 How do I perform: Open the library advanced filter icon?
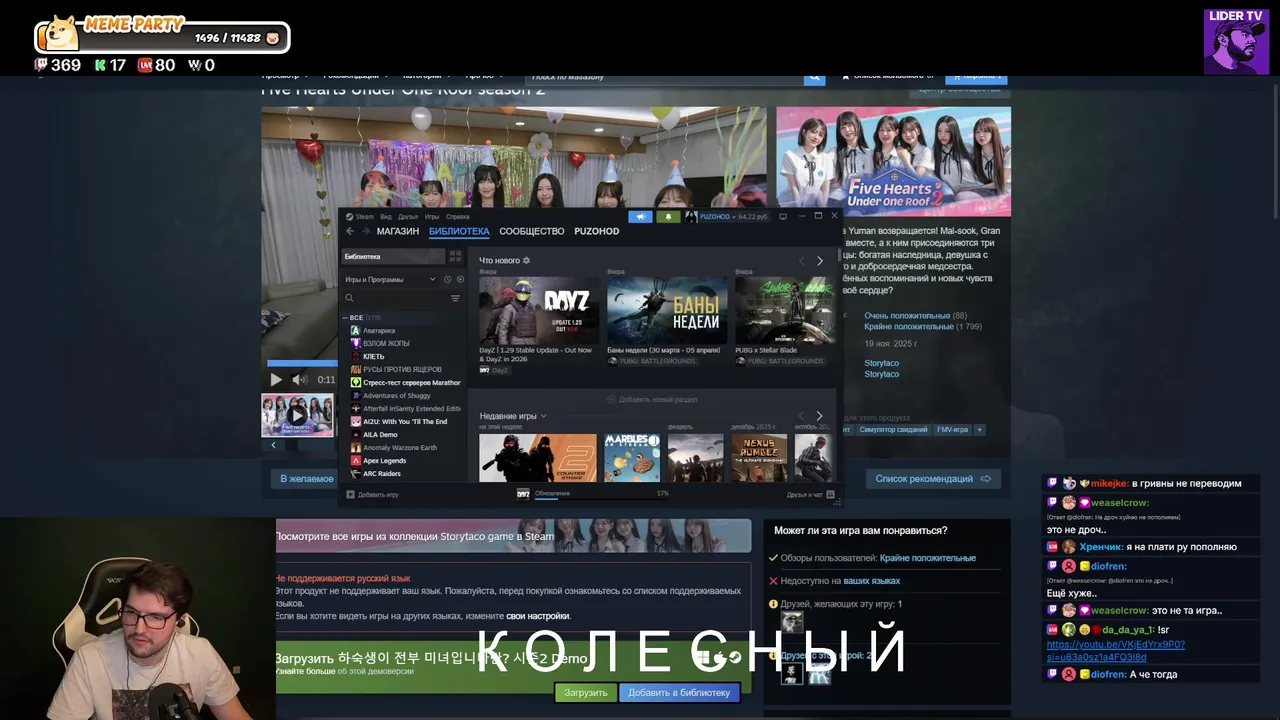(455, 298)
